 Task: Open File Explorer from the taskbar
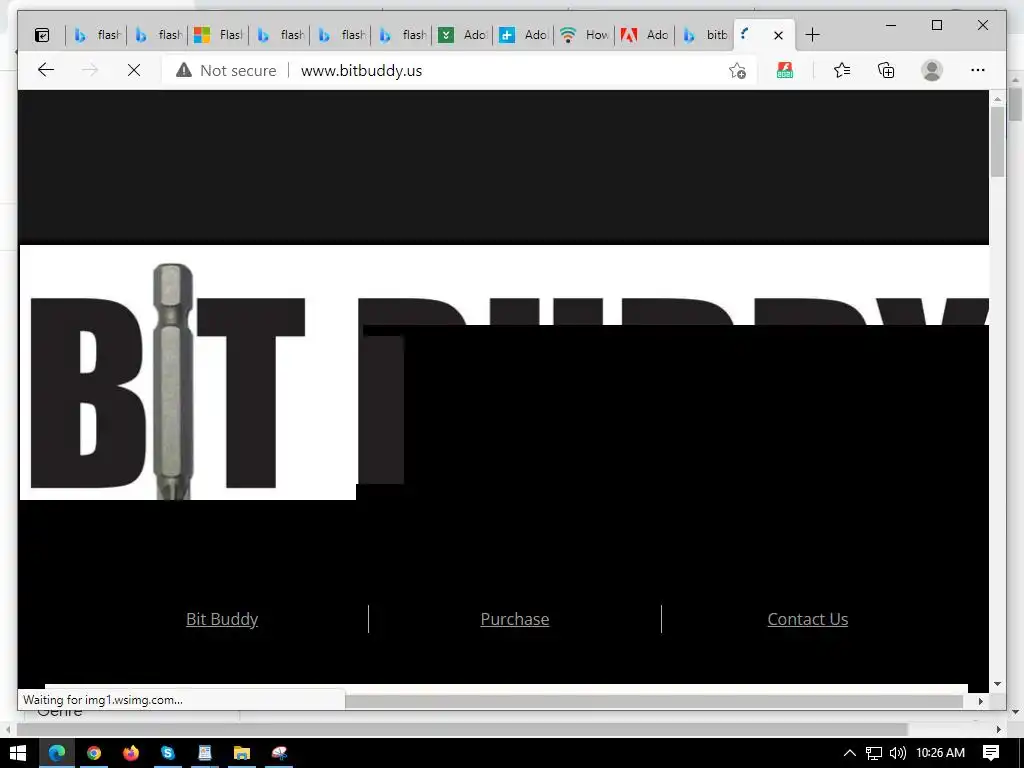point(242,753)
